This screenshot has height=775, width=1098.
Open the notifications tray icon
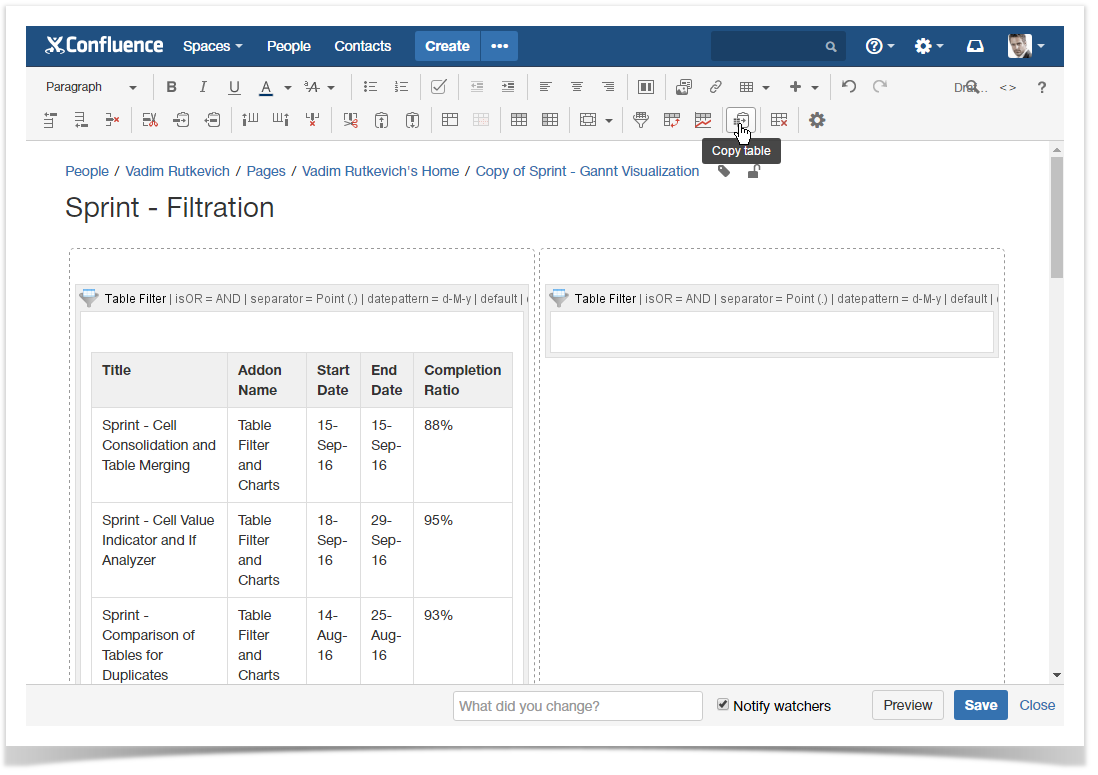point(975,46)
